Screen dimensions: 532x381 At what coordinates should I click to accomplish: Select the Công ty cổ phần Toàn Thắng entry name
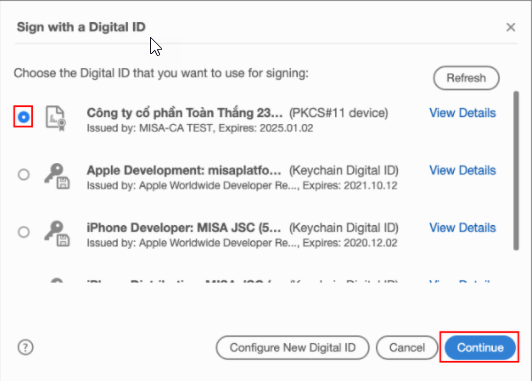185,113
